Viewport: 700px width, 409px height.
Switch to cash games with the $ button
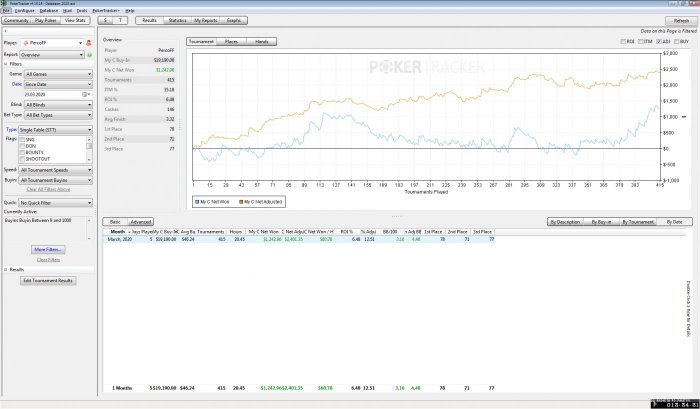[x=105, y=21]
